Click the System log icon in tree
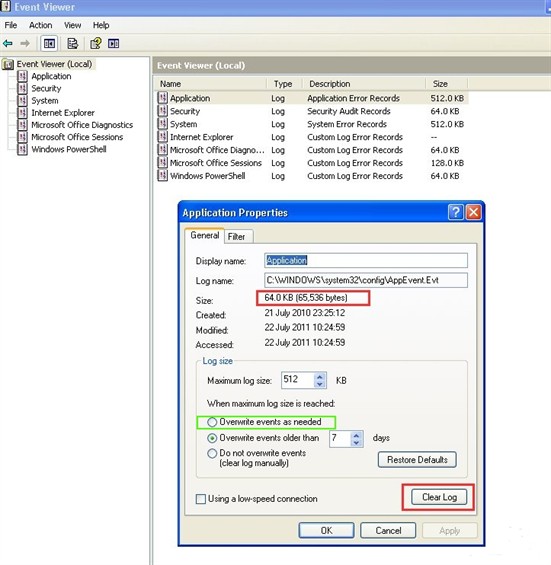This screenshot has height=565, width=551. [x=22, y=101]
